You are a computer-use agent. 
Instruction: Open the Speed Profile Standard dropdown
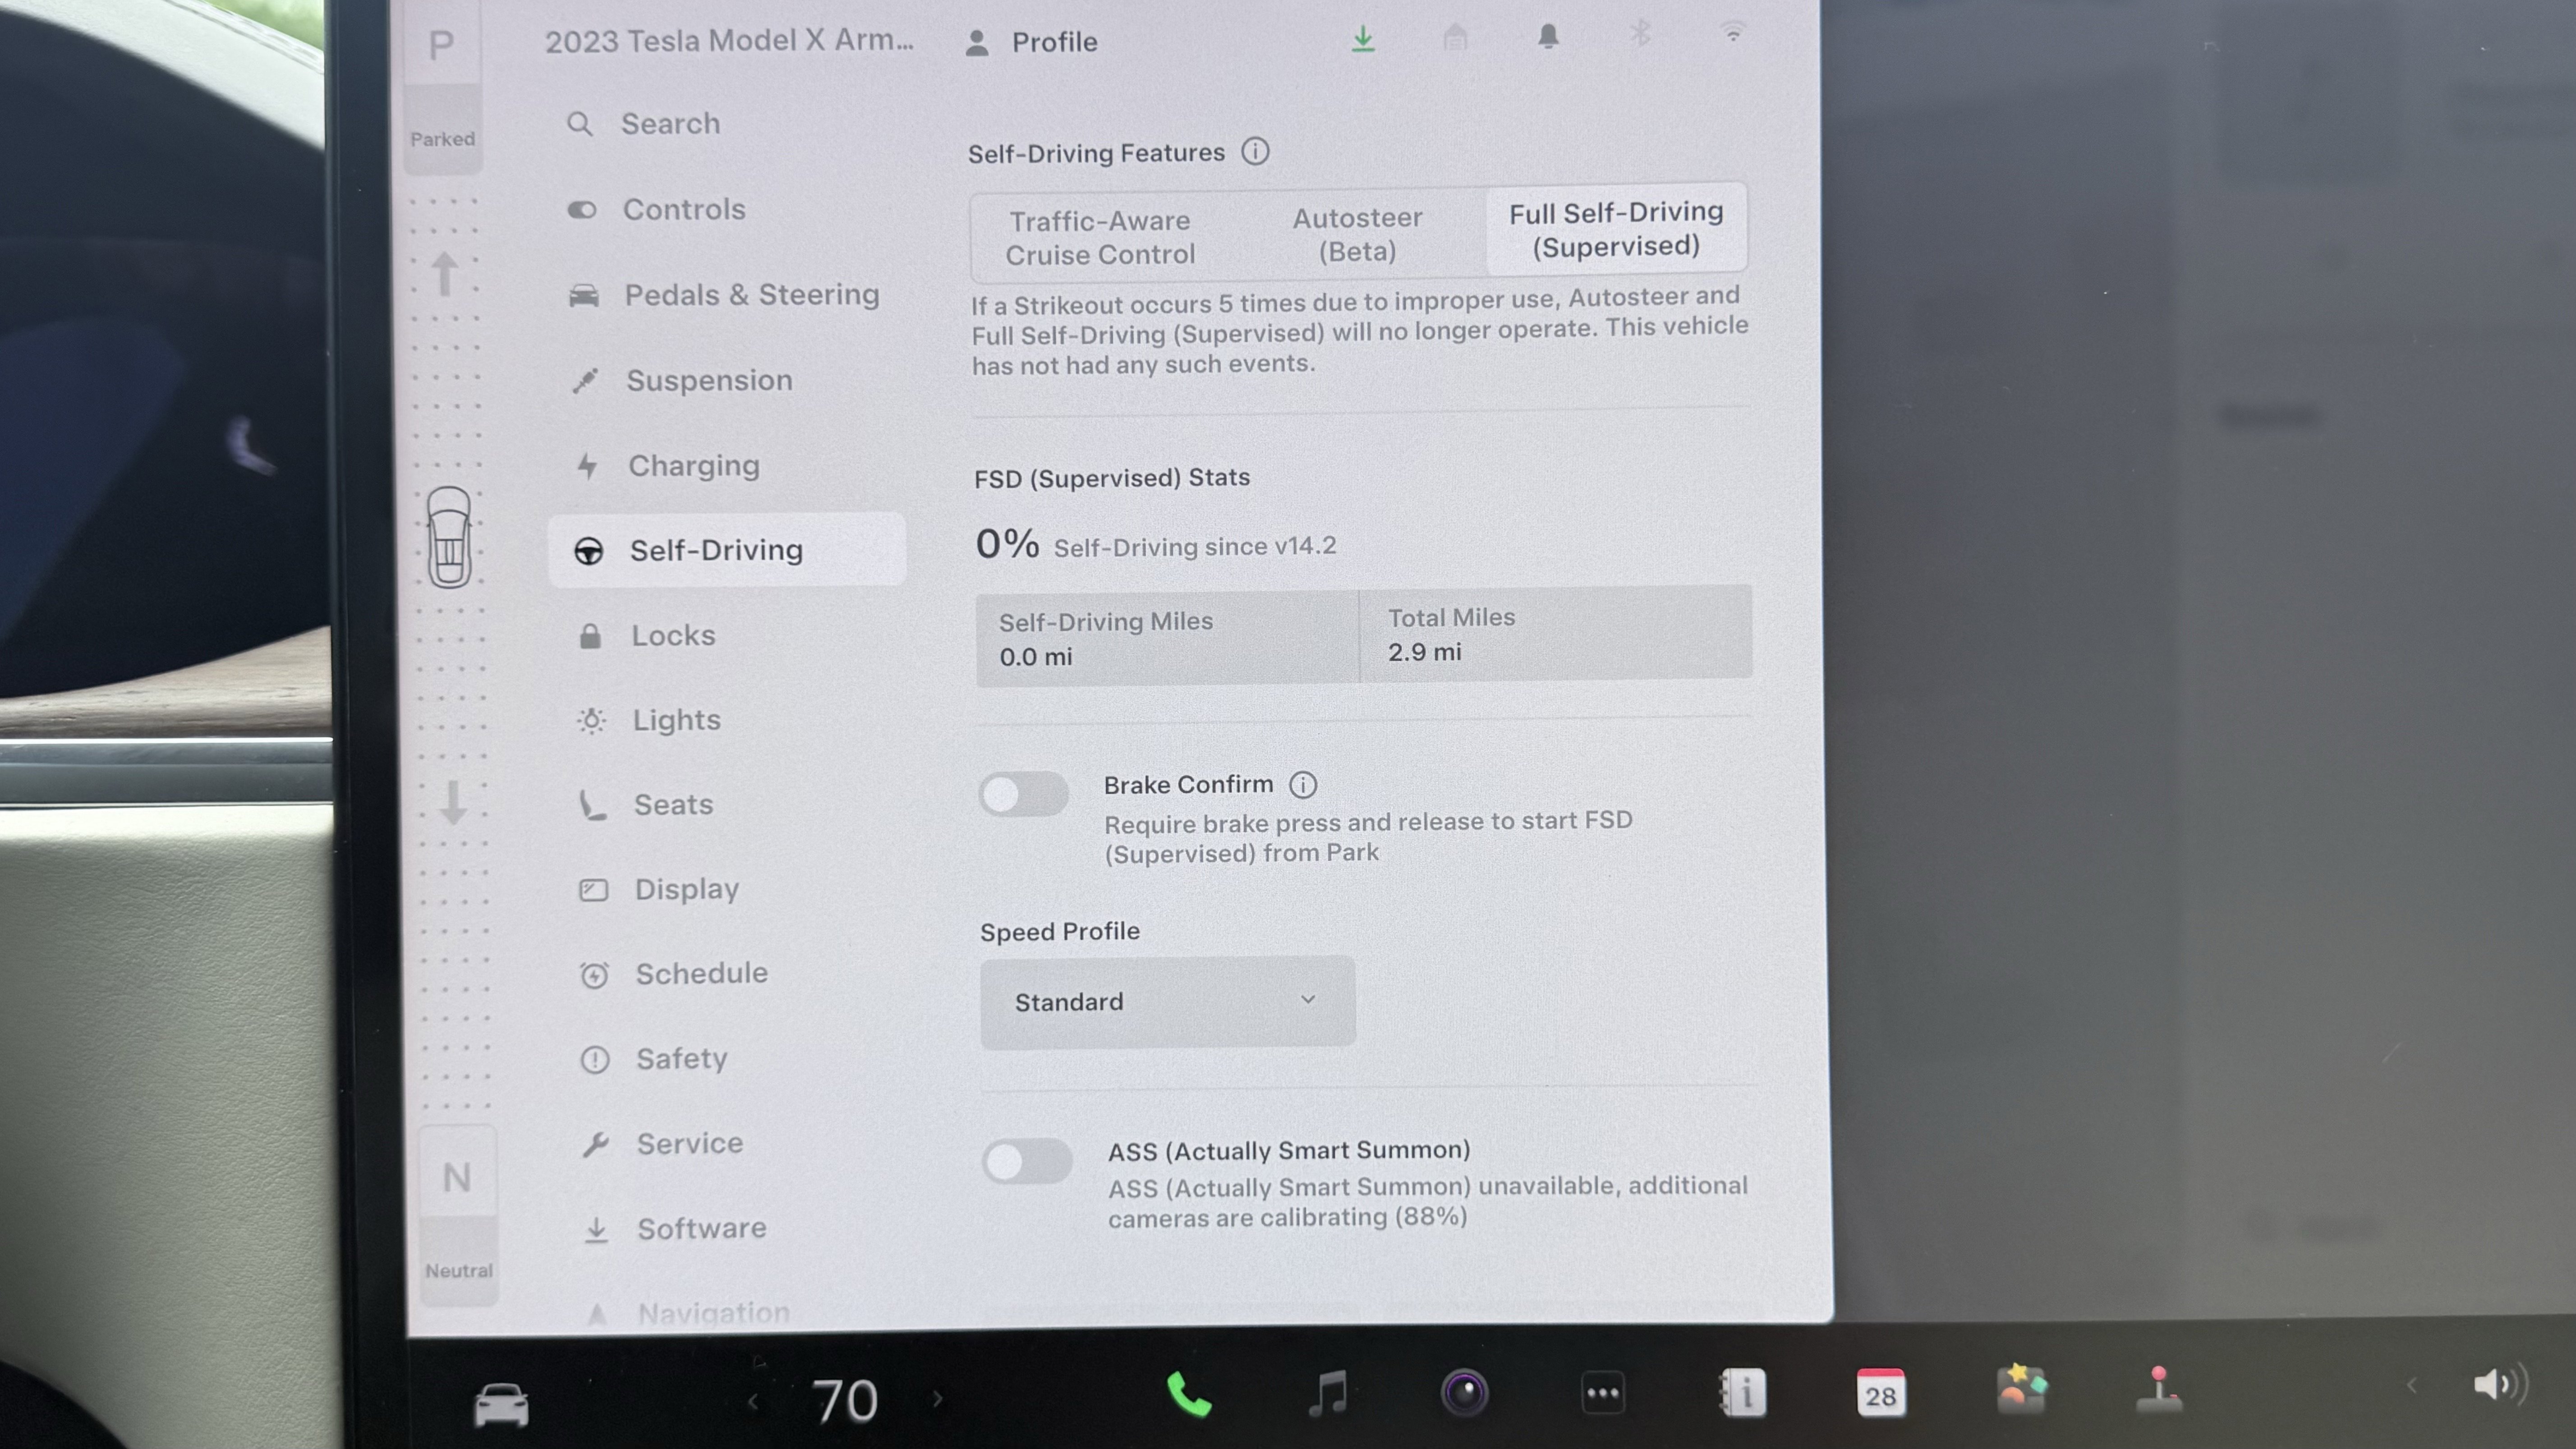[1167, 1002]
